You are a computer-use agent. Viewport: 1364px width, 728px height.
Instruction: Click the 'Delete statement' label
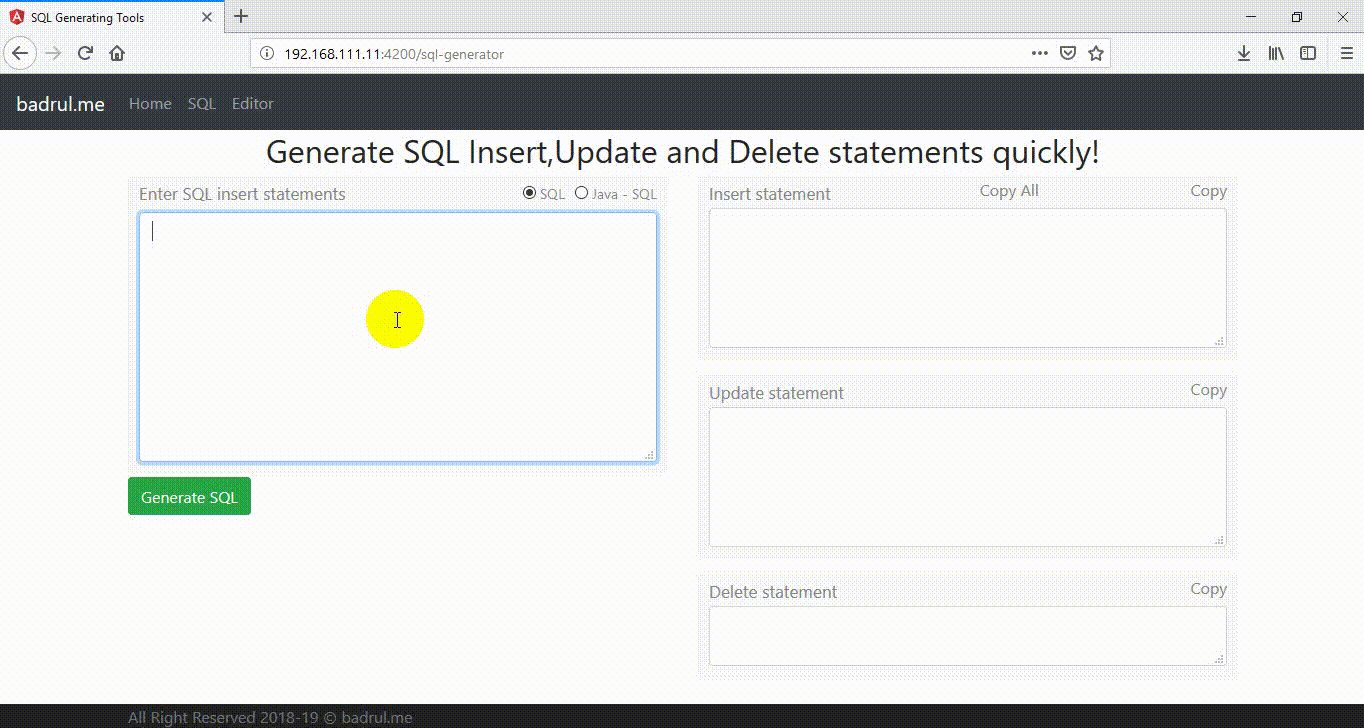pyautogui.click(x=773, y=592)
